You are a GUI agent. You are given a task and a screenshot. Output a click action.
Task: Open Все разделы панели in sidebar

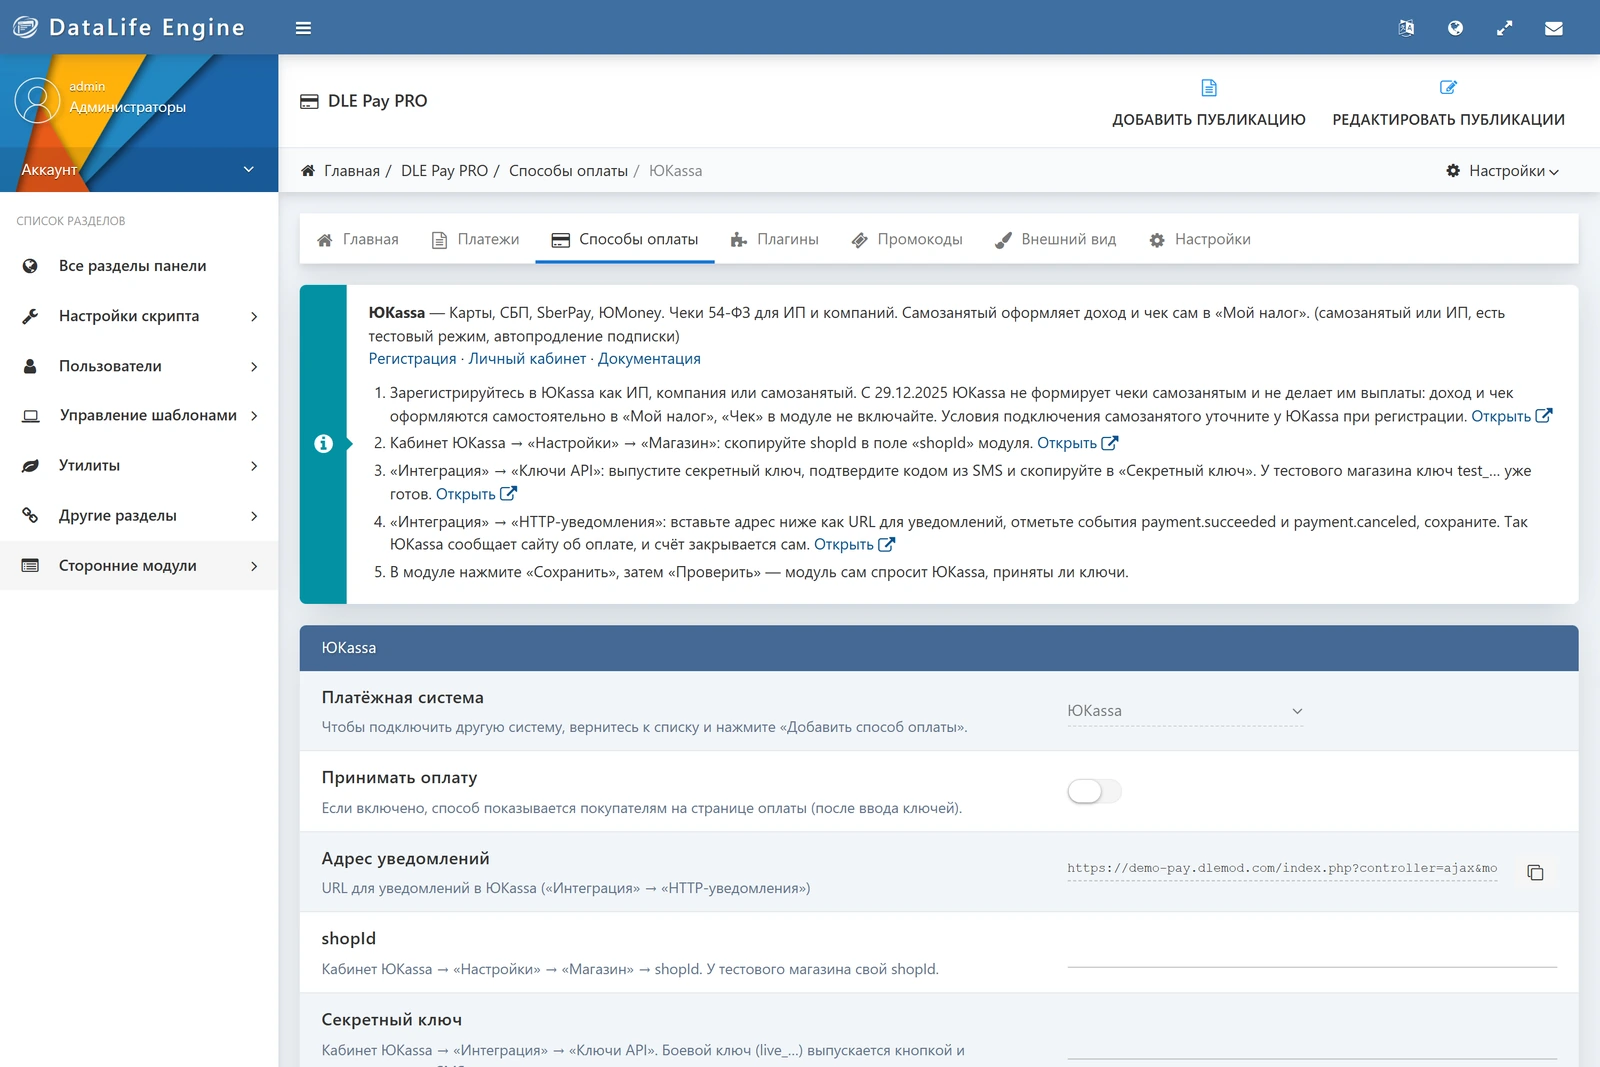139,266
